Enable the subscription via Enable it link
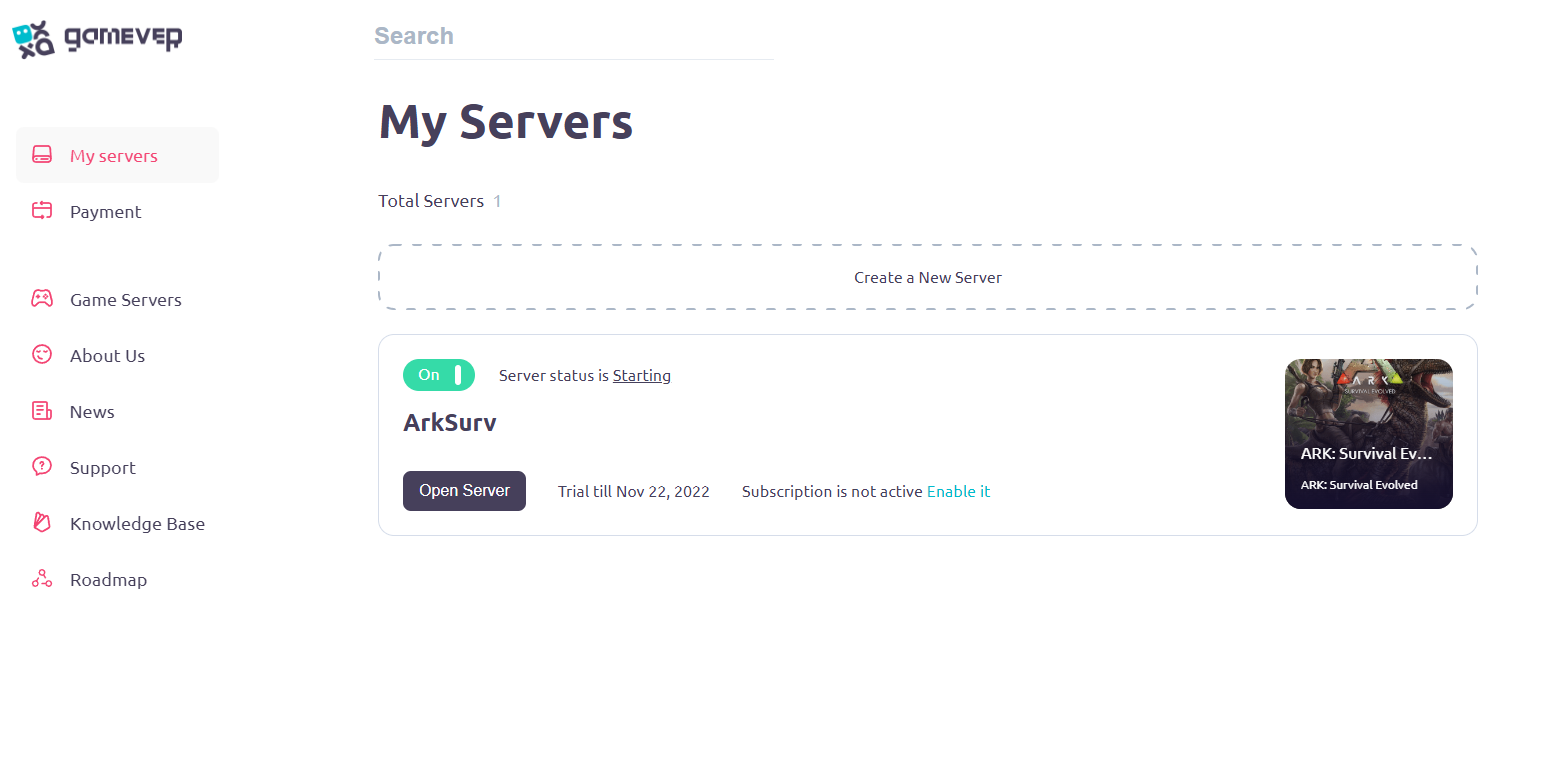The image size is (1561, 757). pyautogui.click(x=958, y=491)
